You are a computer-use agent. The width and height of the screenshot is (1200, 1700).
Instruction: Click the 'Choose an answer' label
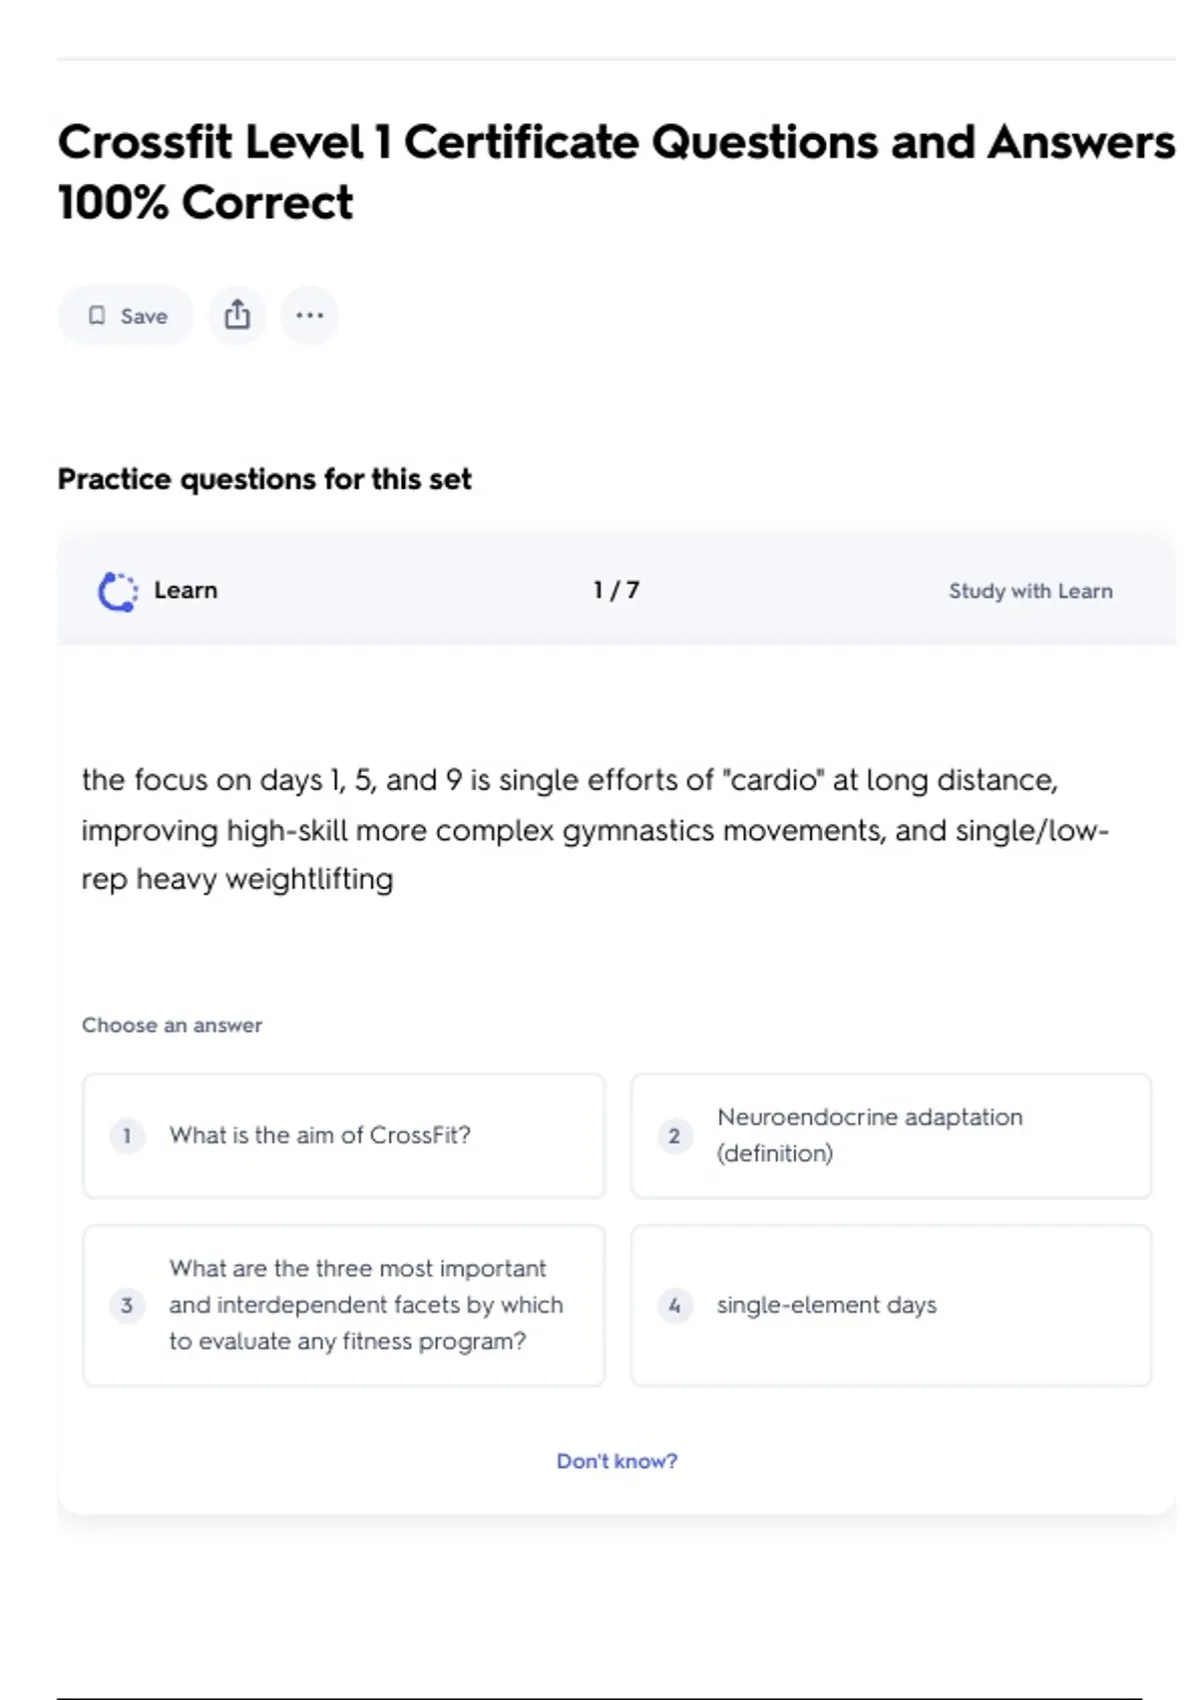[172, 1025]
